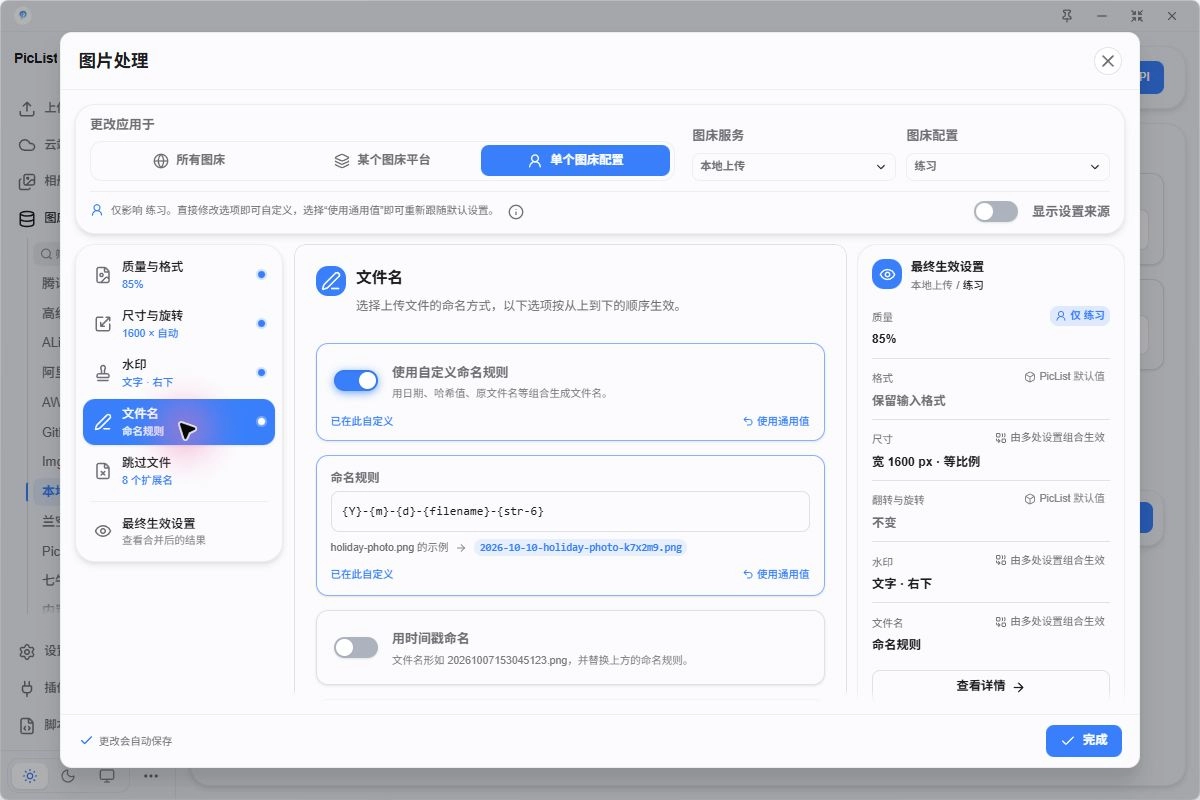1200x800 pixels.
Task: Click the 查看详情 button
Action: (991, 687)
